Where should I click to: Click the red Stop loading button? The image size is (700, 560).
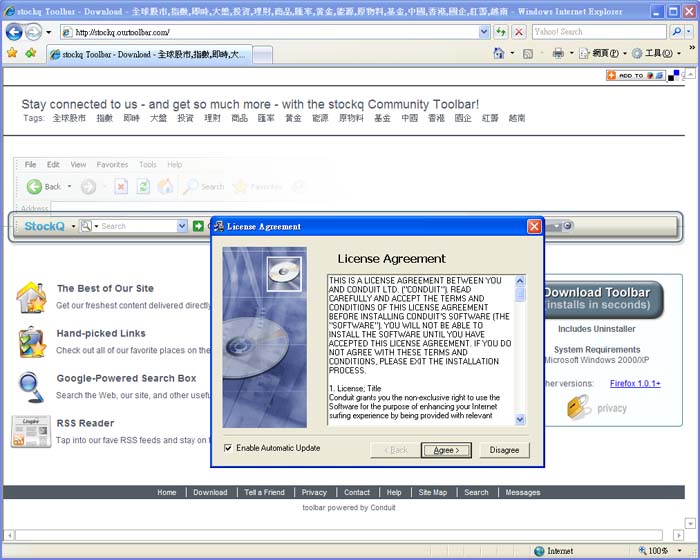pyautogui.click(x=518, y=32)
